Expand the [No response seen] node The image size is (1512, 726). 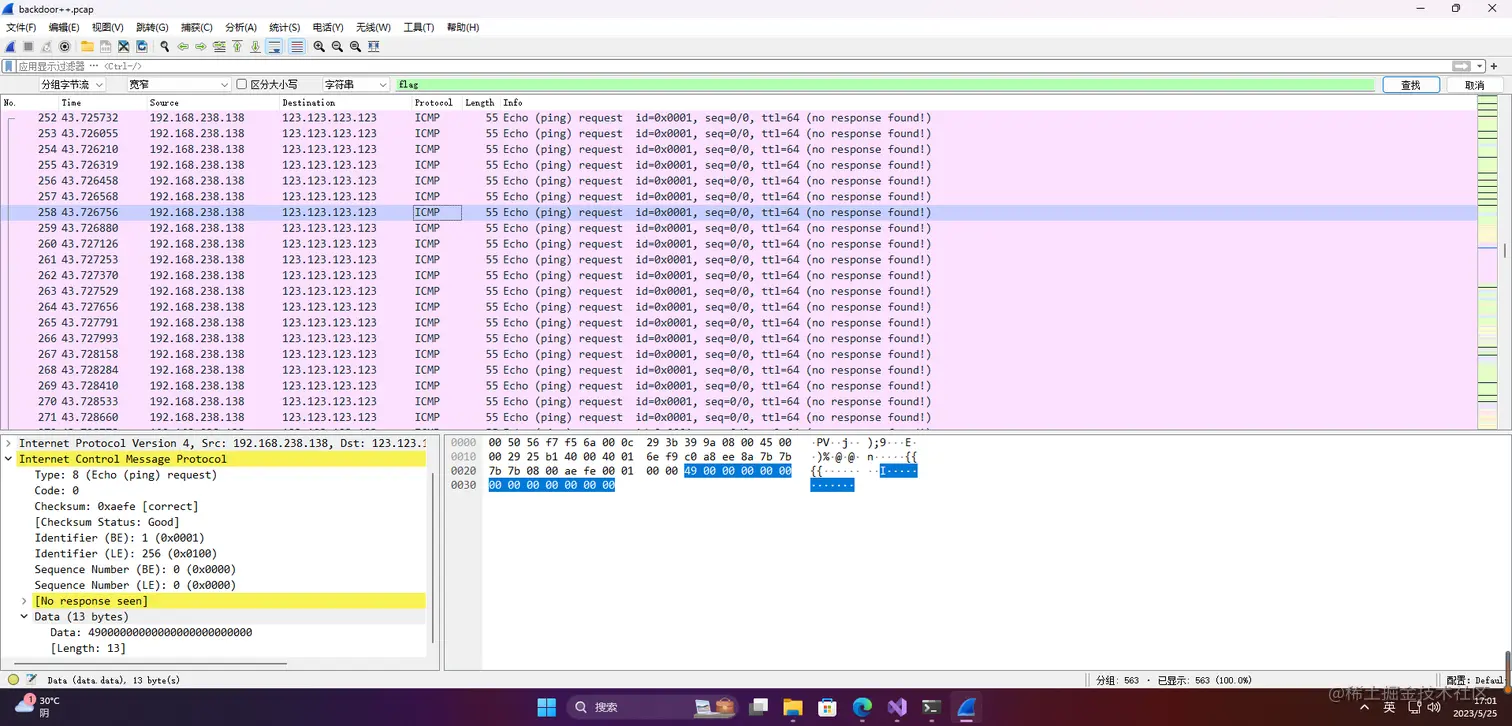pos(24,601)
